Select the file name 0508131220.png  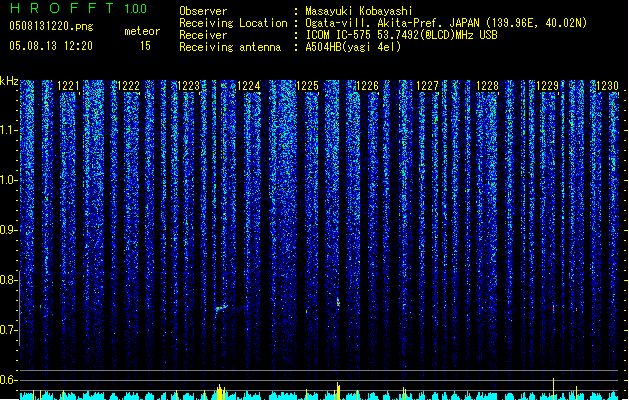click(51, 26)
